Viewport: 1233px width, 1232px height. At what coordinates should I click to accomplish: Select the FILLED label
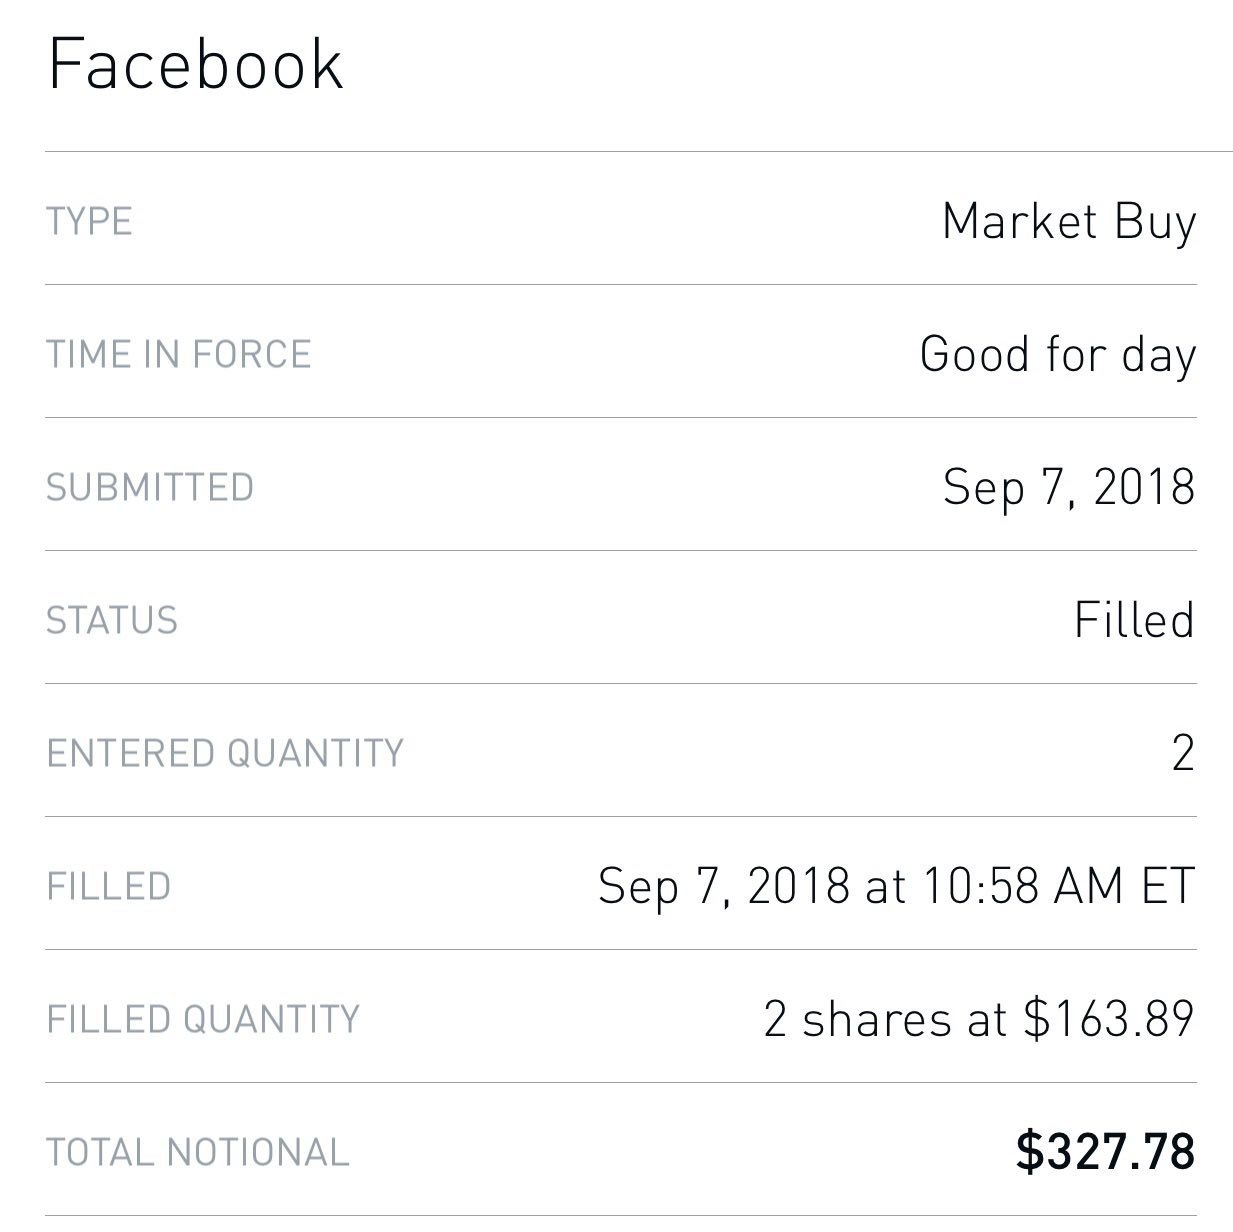click(x=109, y=886)
